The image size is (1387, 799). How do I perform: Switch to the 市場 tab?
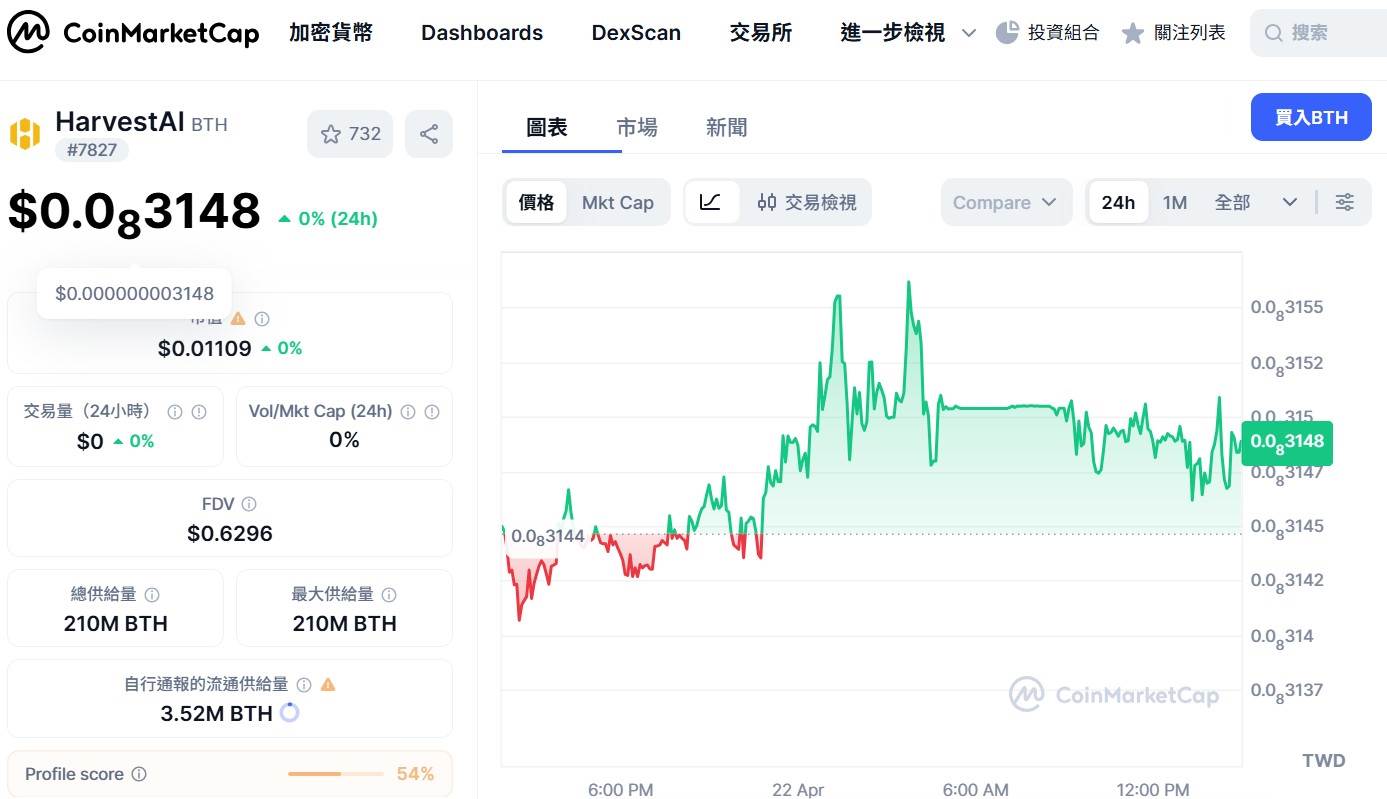637,127
